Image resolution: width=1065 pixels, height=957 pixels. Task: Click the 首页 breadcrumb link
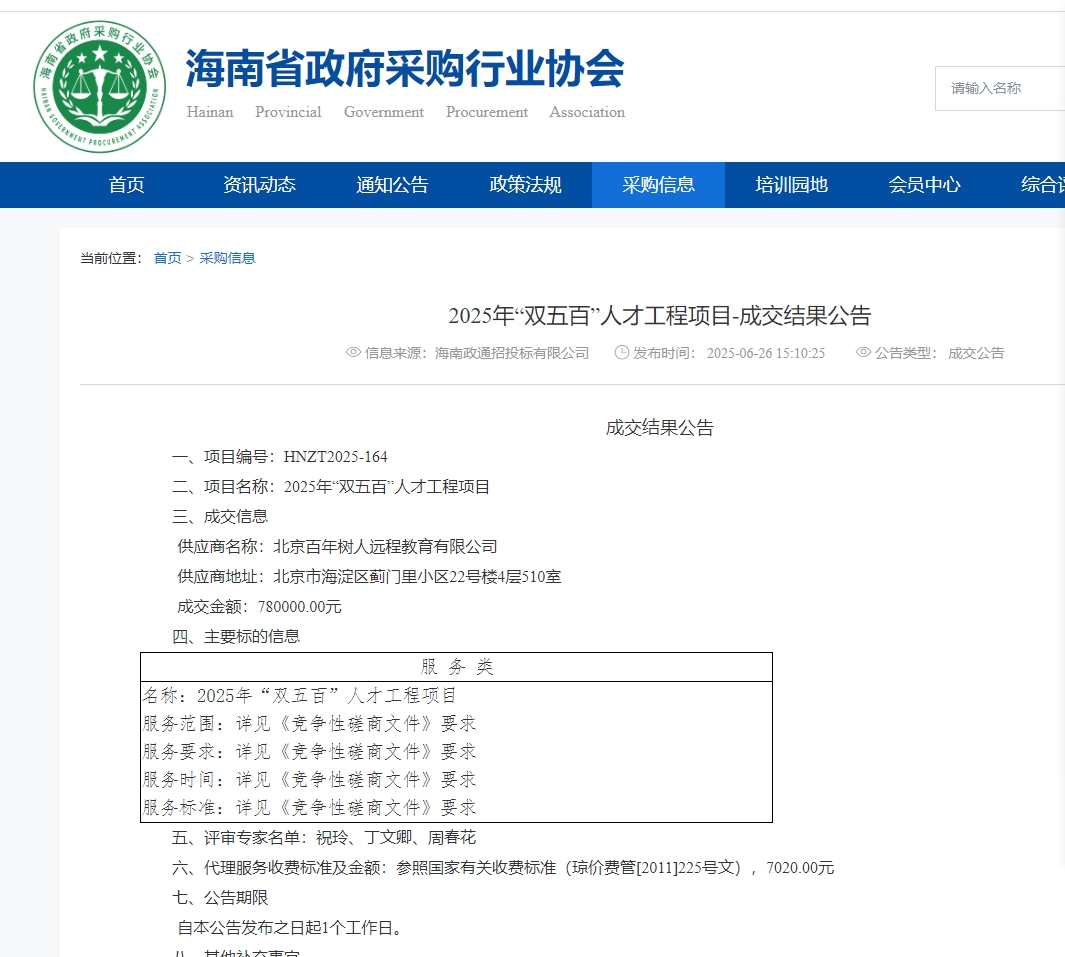coord(167,258)
